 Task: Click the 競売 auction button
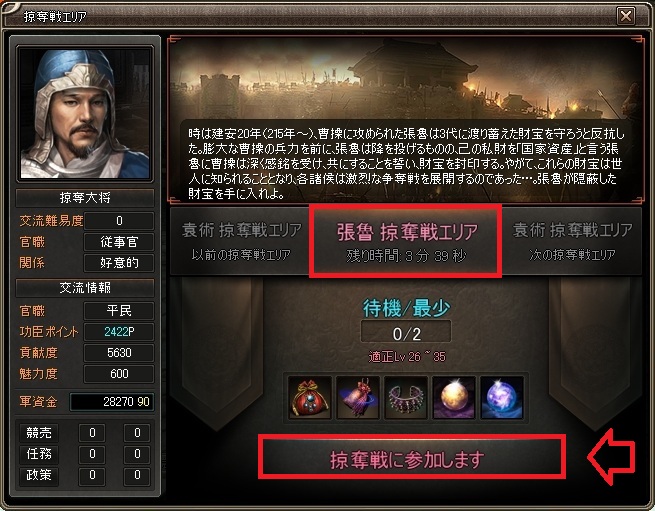pos(39,433)
